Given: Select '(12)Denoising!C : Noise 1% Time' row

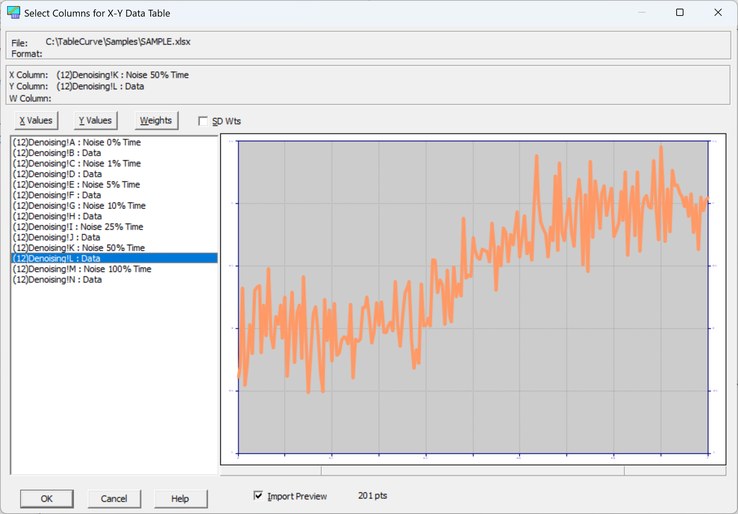Looking at the screenshot, I should pos(114,163).
